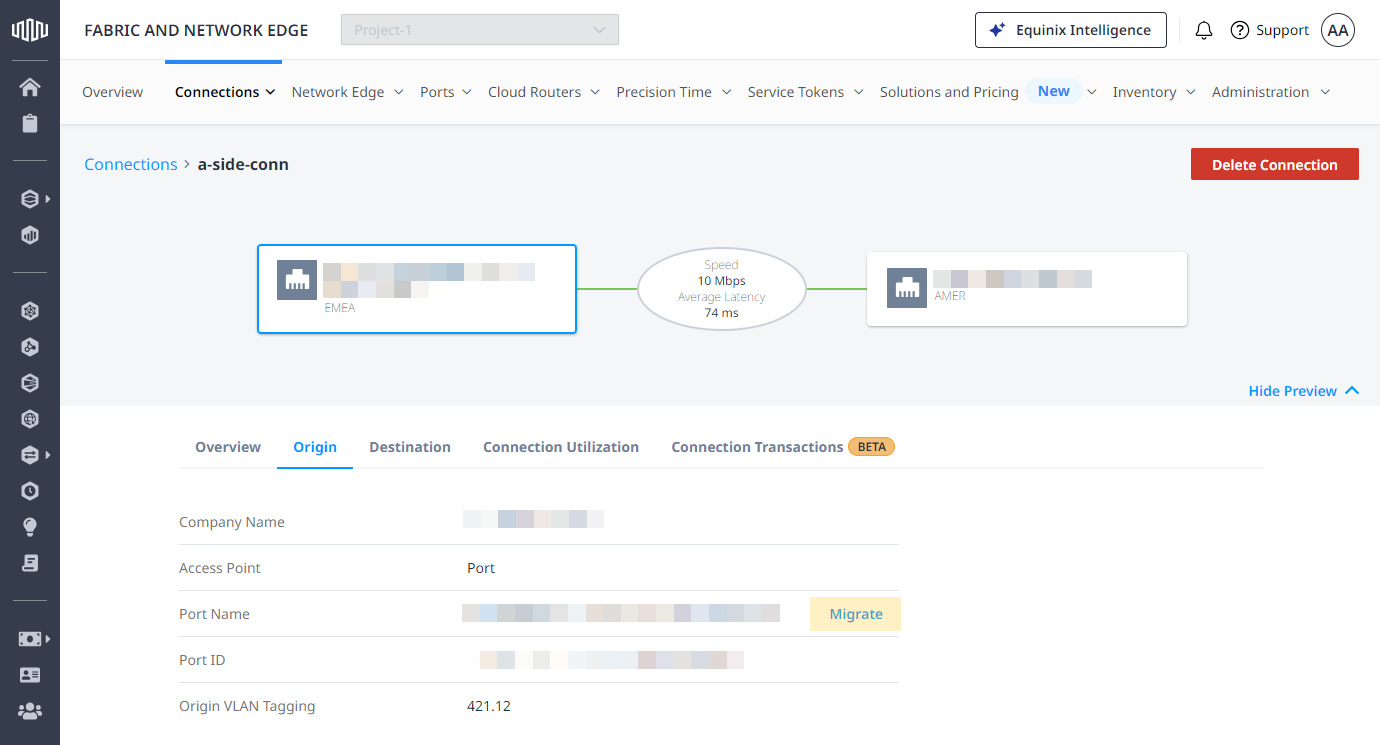
Task: Expand the Network Edge menu dropdown
Action: (398, 92)
